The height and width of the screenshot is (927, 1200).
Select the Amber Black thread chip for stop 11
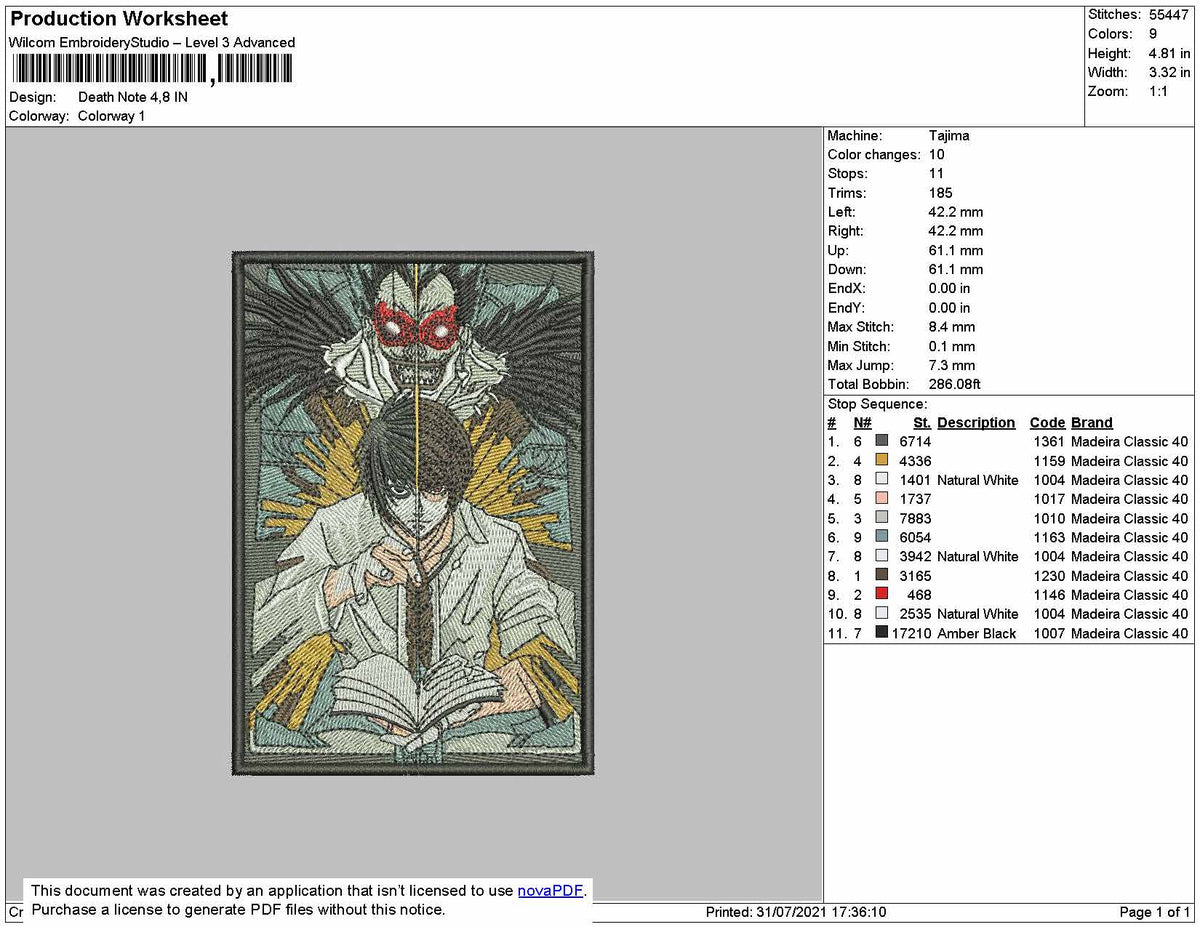(x=883, y=632)
